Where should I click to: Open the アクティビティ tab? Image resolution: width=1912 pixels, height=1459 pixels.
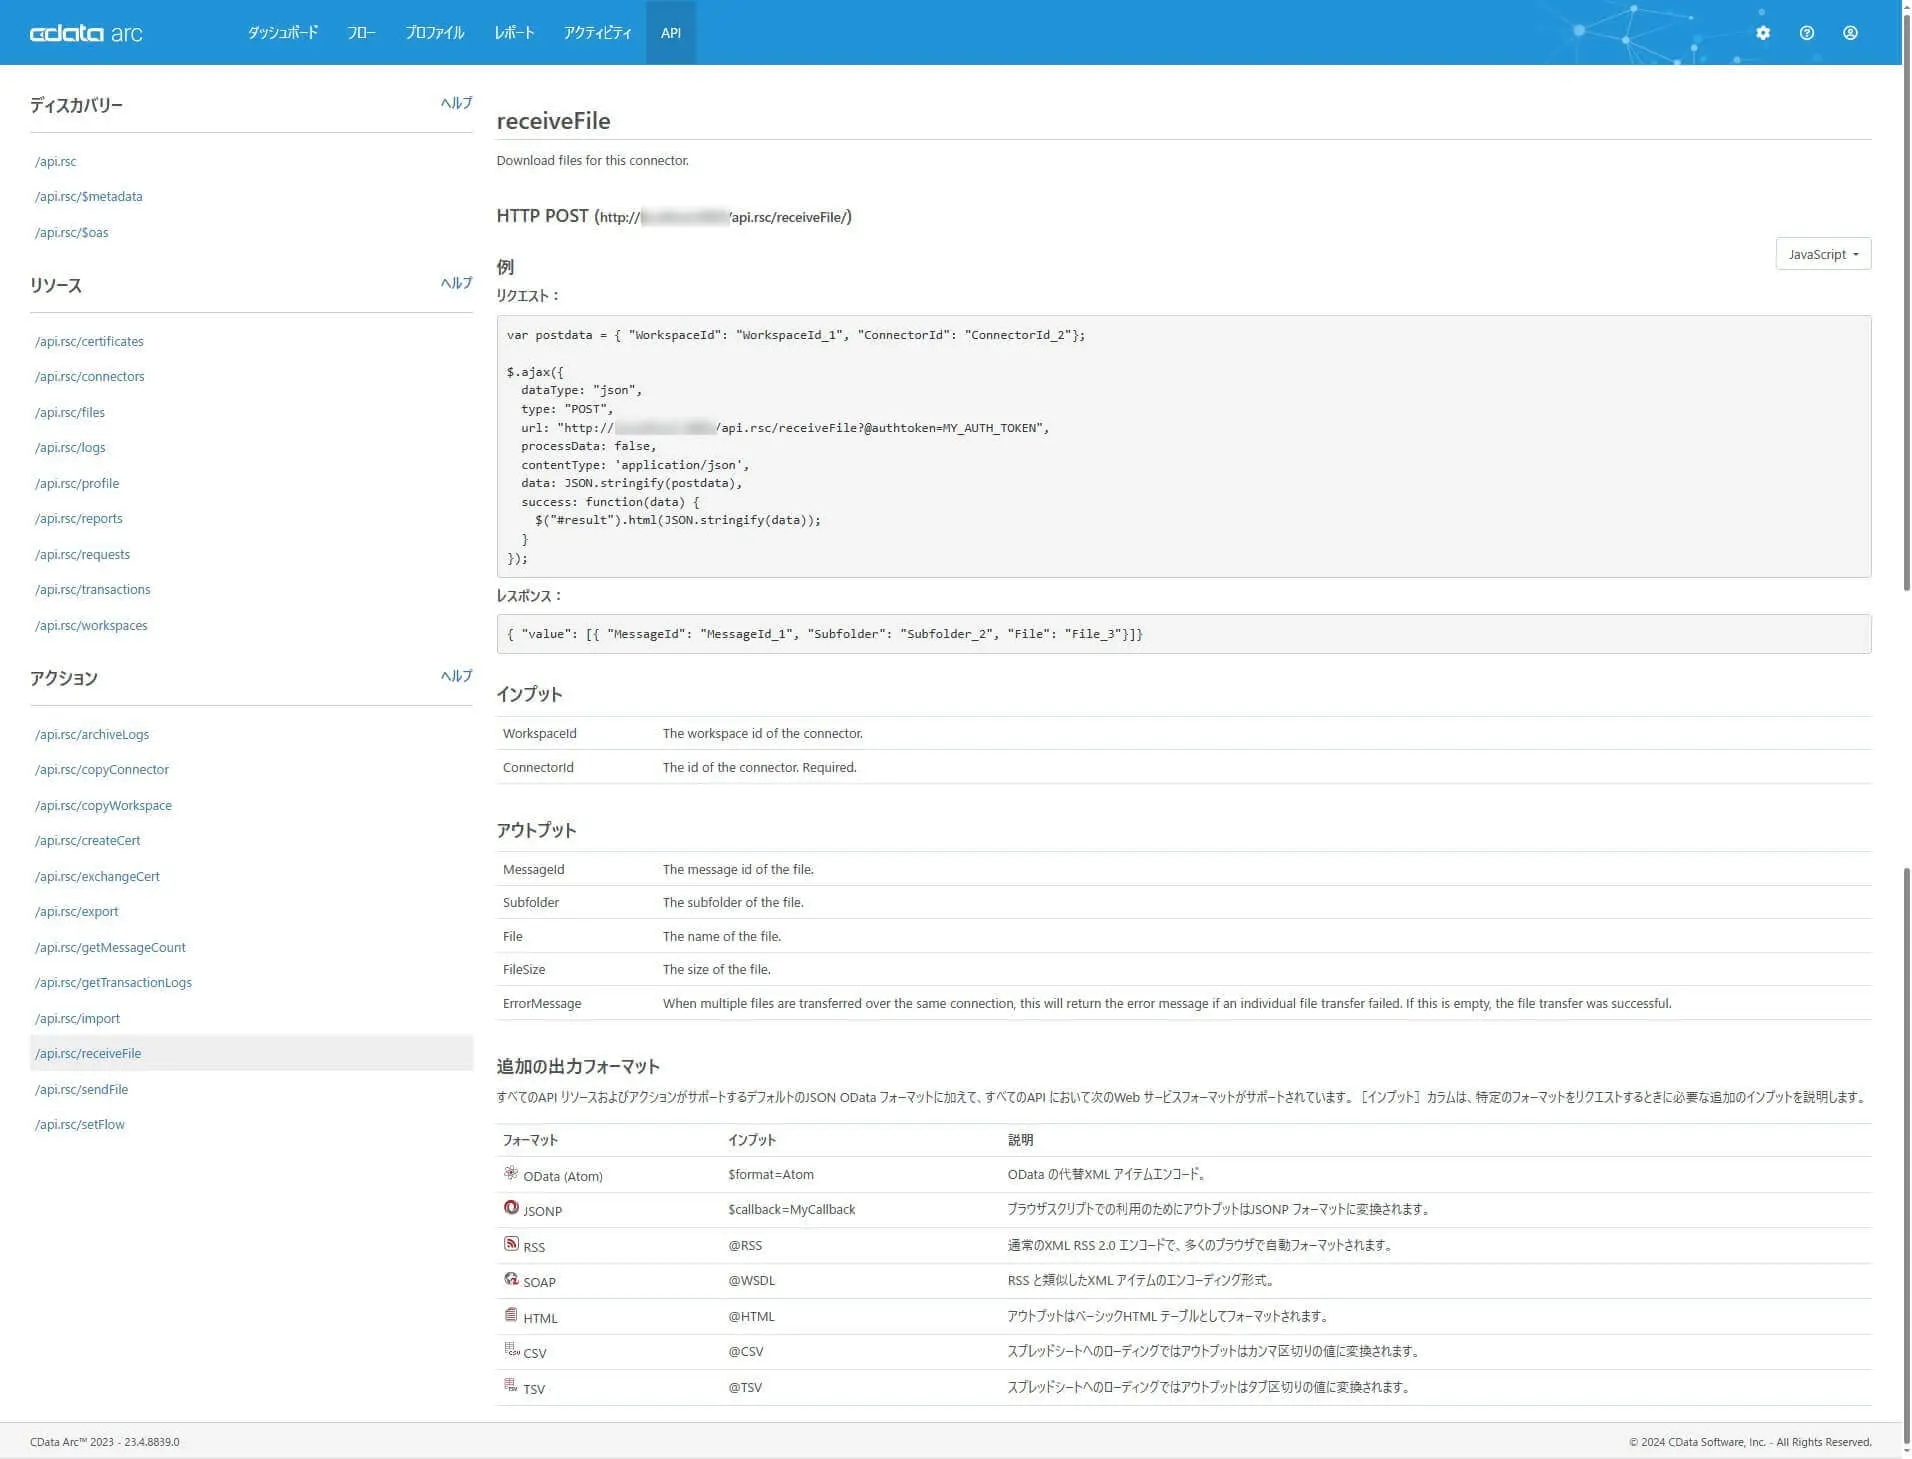pos(597,33)
